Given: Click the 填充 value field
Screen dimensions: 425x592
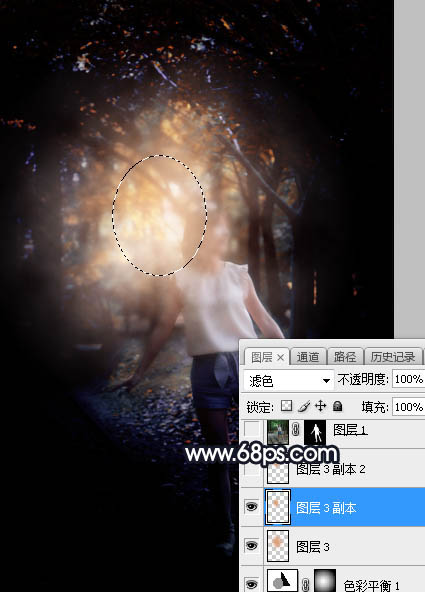Looking at the screenshot, I should pos(408,407).
